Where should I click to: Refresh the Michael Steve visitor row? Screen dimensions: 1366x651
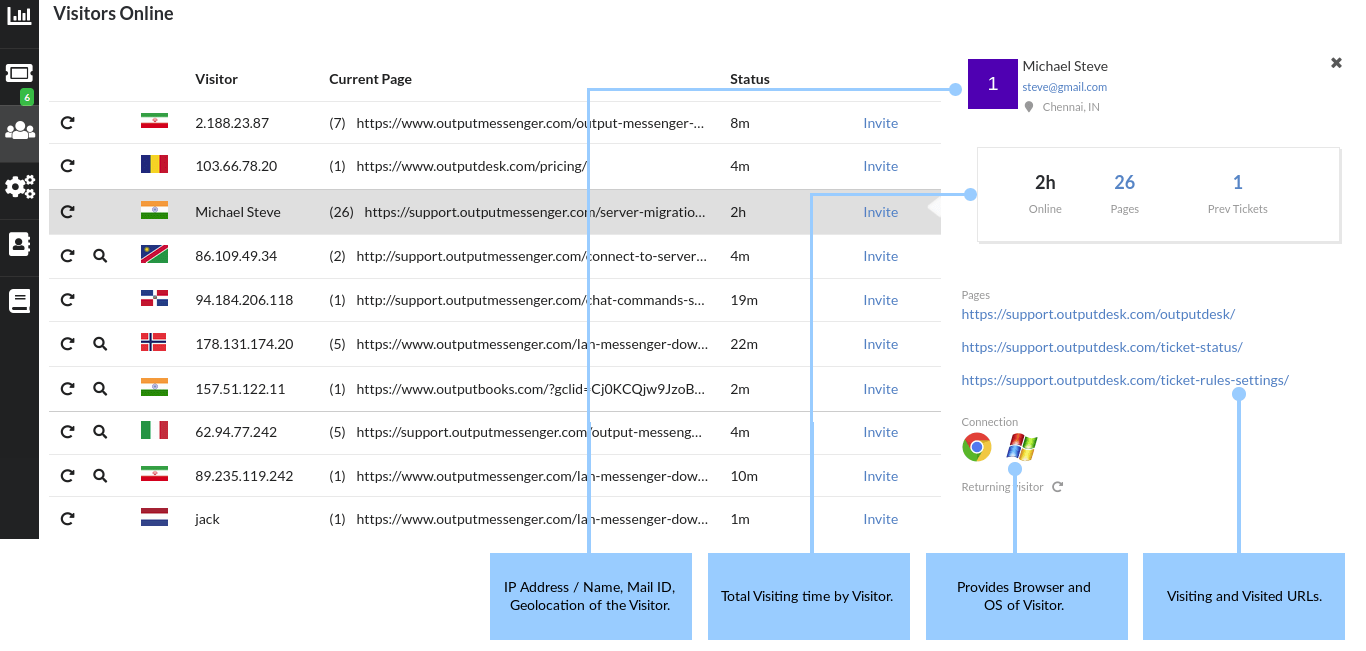click(x=67, y=212)
